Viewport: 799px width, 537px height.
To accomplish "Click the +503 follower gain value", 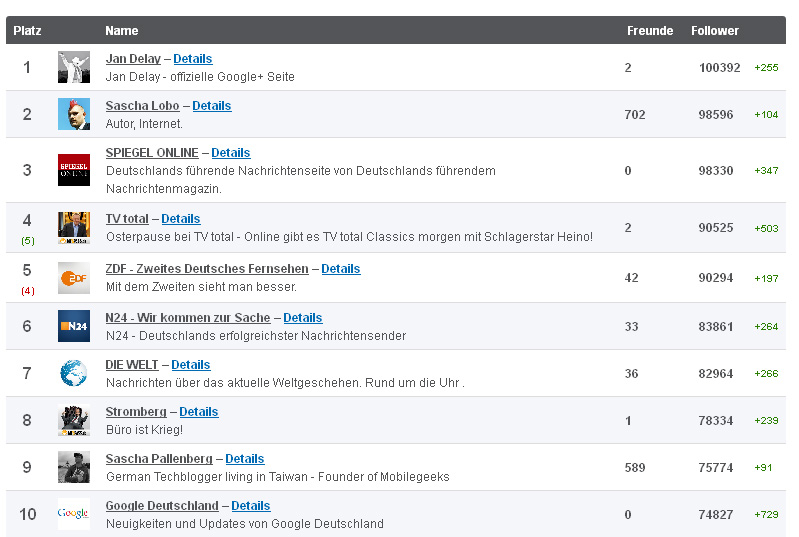I will (x=766, y=228).
